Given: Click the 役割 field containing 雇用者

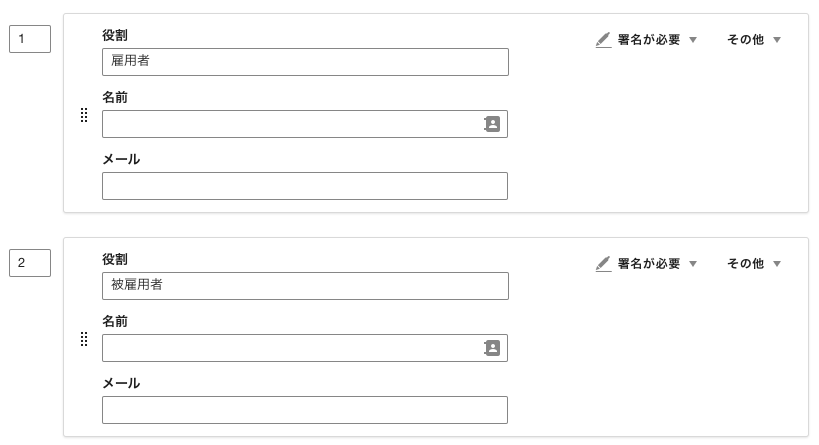Looking at the screenshot, I should pos(305,62).
